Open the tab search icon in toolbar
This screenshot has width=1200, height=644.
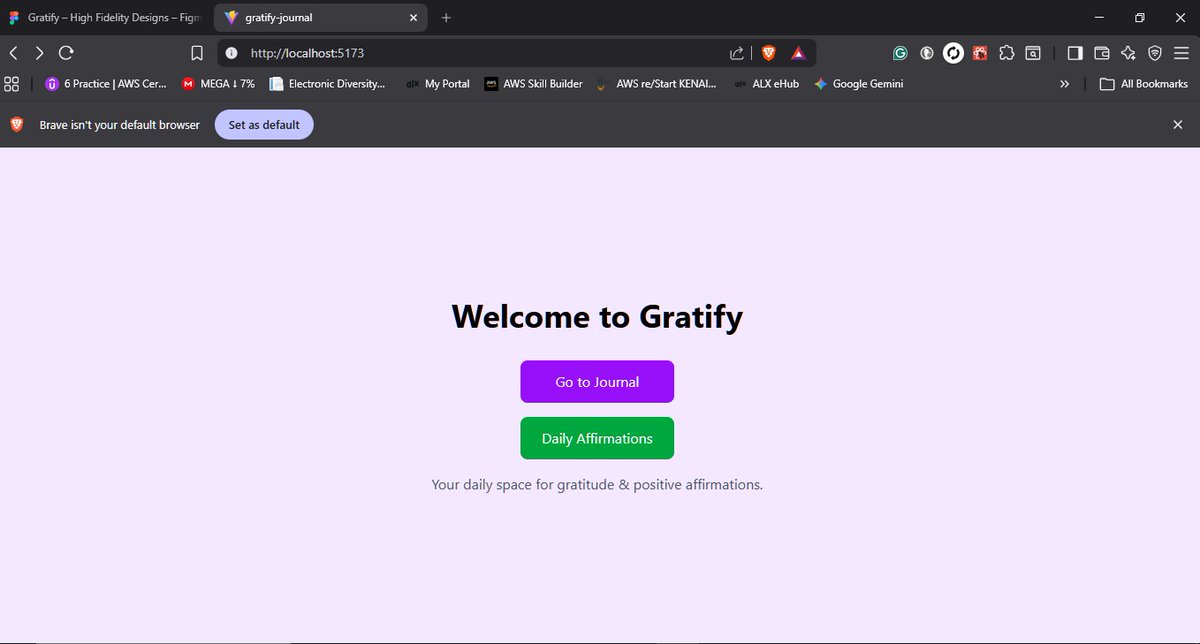(1033, 53)
